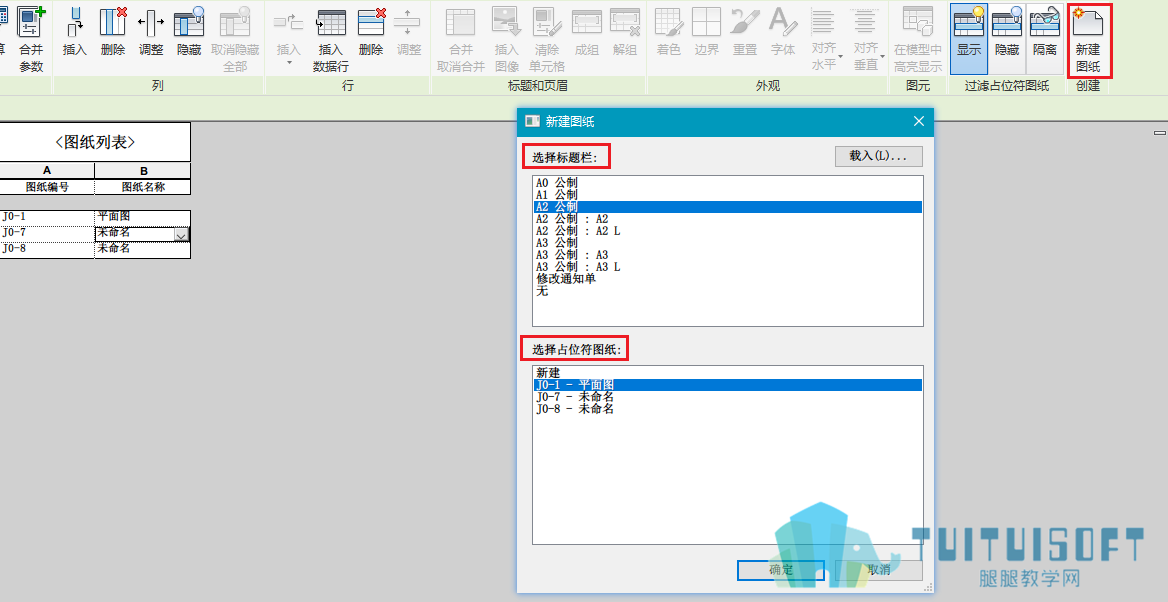The image size is (1168, 602).
Task: Select titleblock A2 公制 : A2 L
Action: [728, 230]
